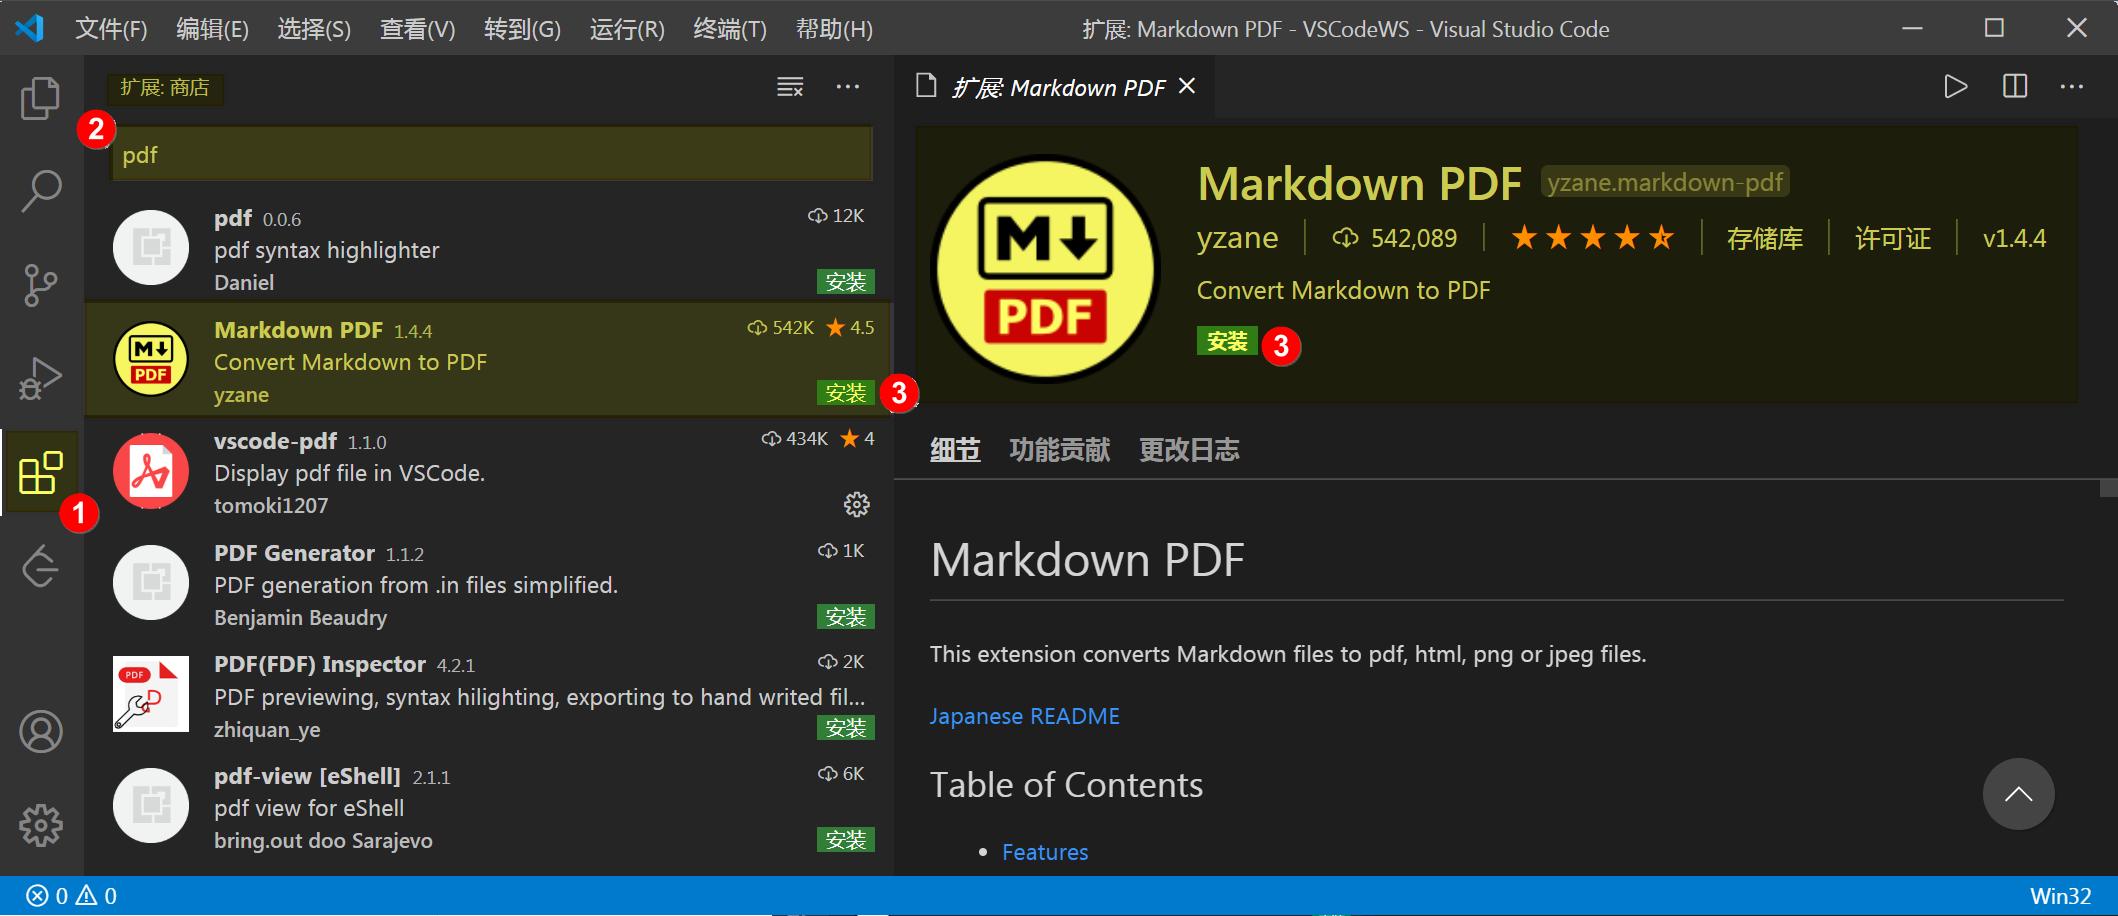
Task: Open the 转到(G) menu
Action: [522, 30]
